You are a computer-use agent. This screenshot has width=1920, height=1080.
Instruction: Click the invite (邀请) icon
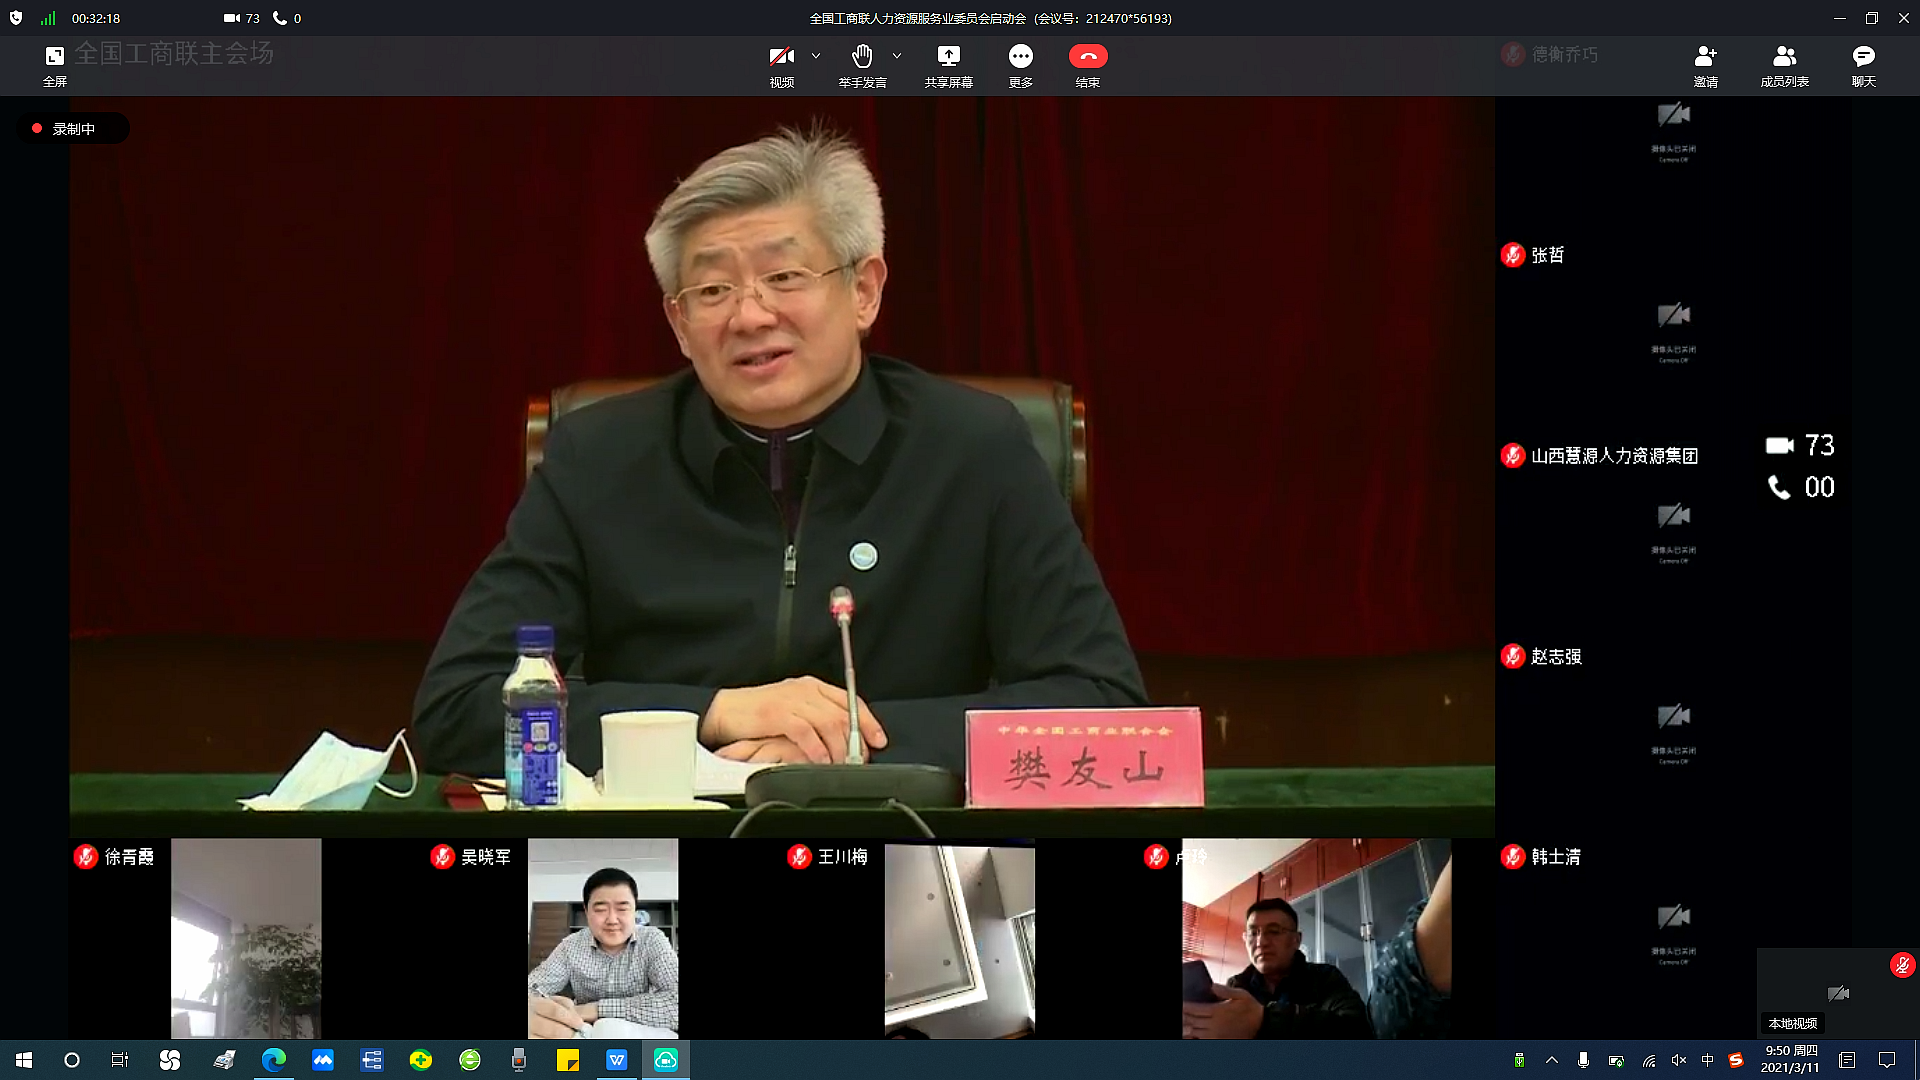coord(1705,56)
